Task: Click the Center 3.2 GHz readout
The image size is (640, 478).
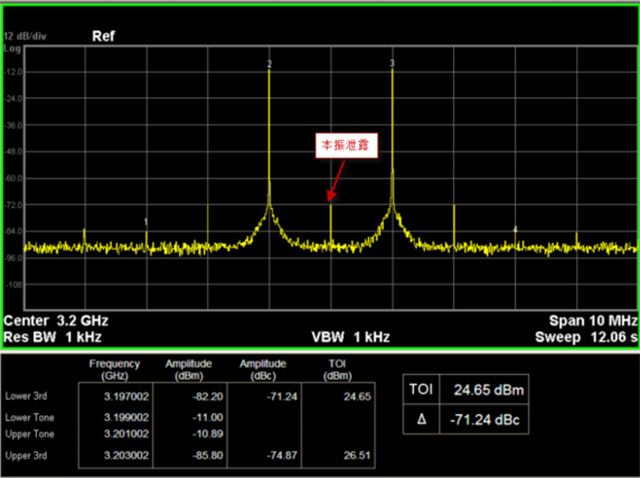Action: 56,321
